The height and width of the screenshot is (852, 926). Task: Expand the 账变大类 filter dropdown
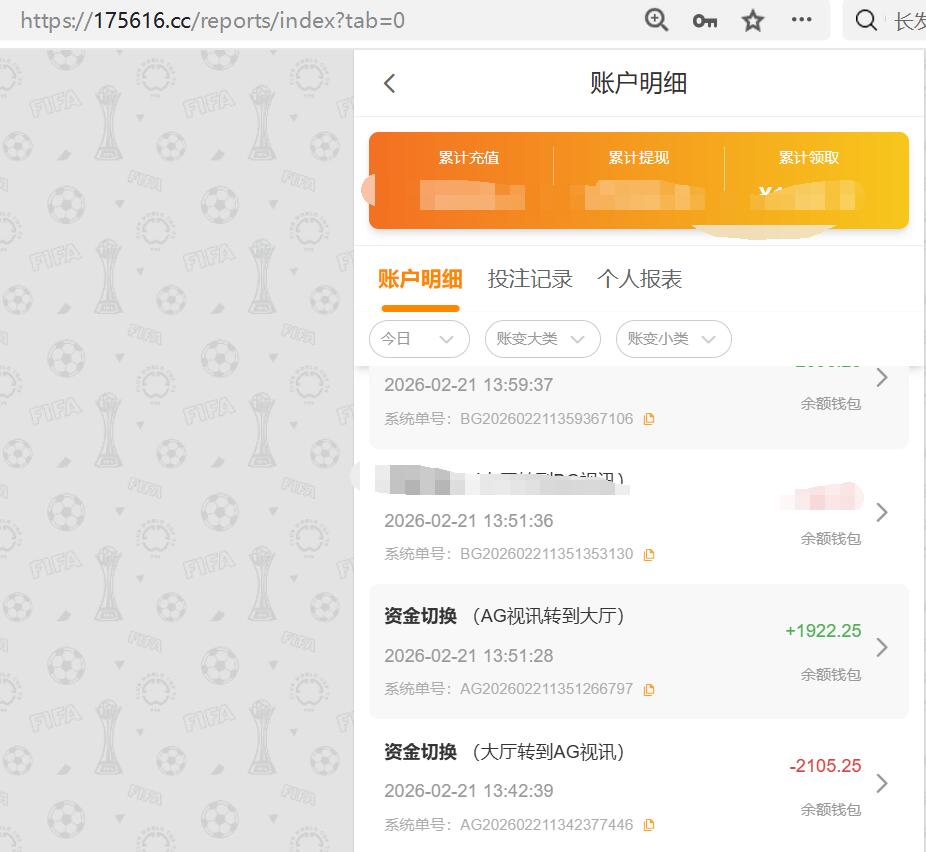pos(542,339)
